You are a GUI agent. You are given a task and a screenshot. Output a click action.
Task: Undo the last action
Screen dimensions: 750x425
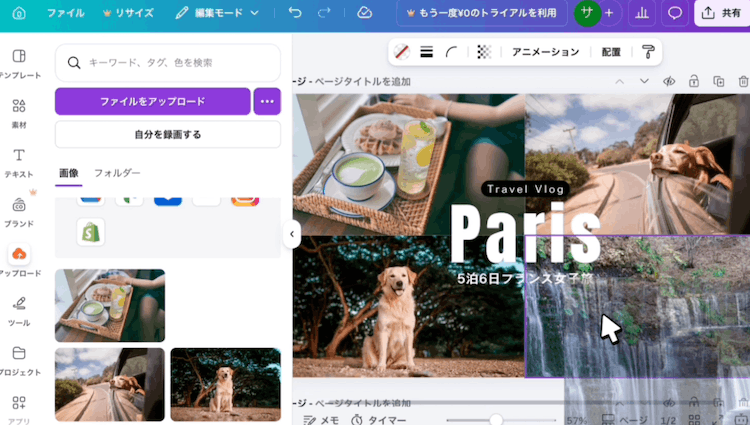295,13
